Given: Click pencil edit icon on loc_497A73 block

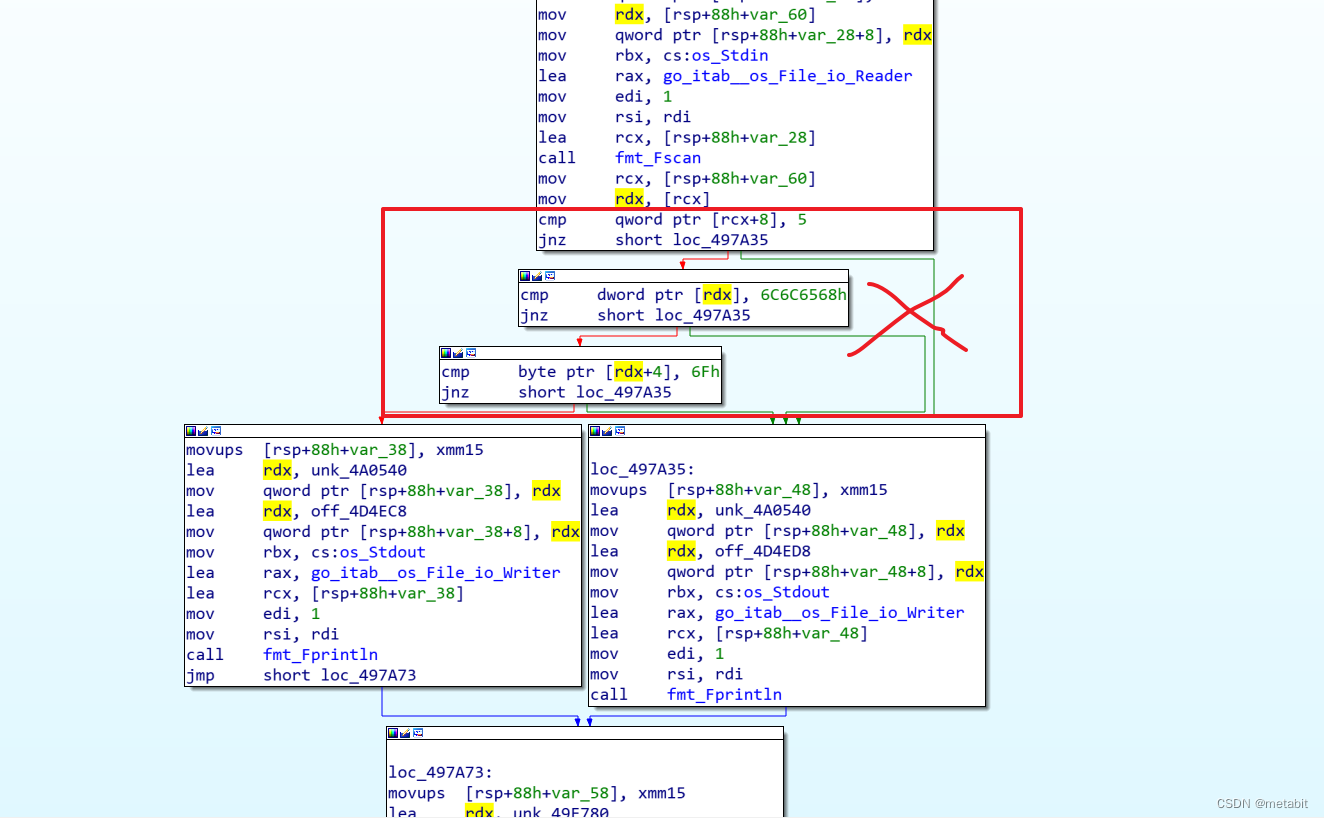Looking at the screenshot, I should [405, 733].
